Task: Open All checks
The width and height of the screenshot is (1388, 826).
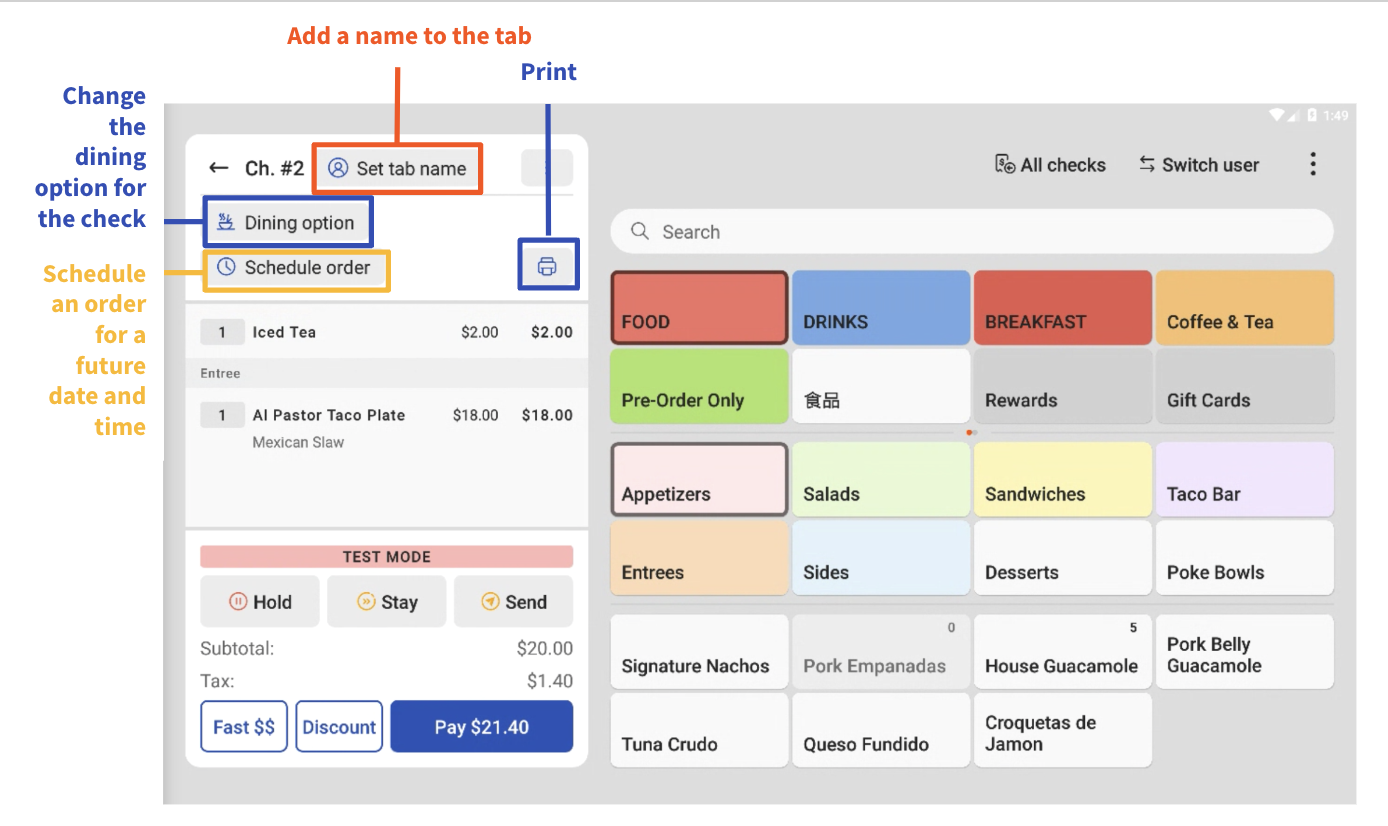Action: (x=1050, y=164)
